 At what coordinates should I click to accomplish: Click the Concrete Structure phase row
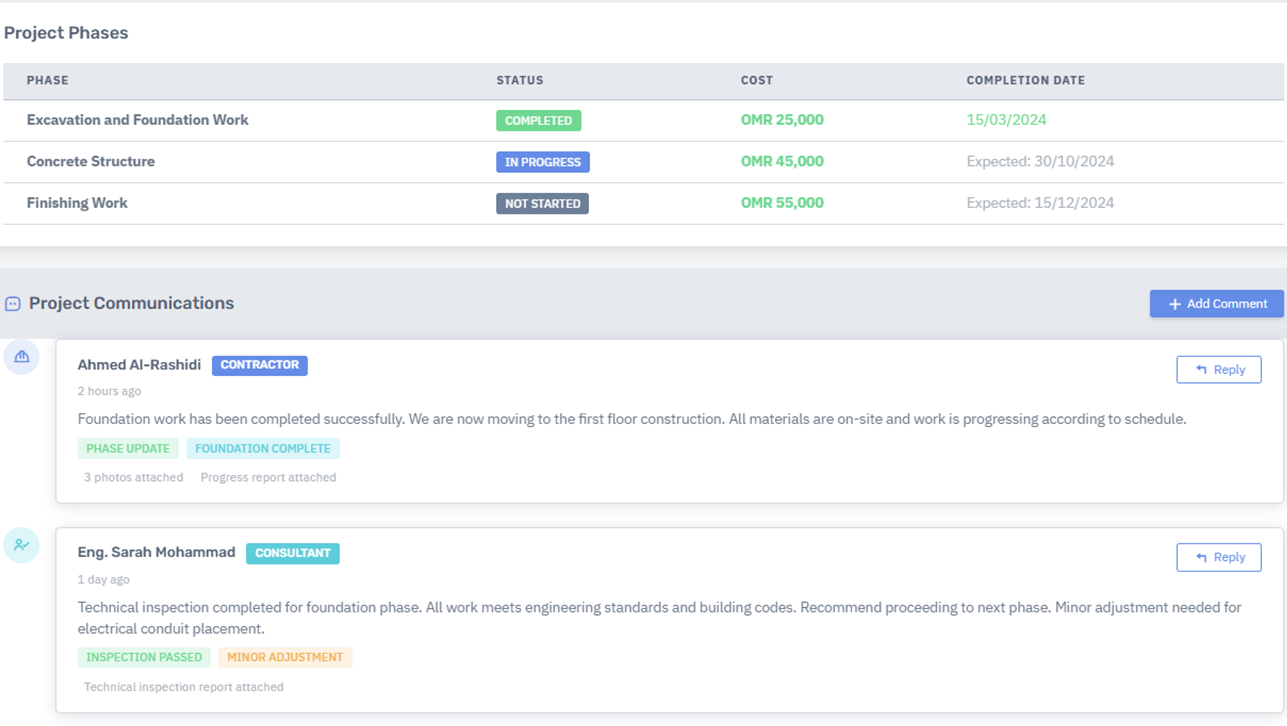pos(91,162)
